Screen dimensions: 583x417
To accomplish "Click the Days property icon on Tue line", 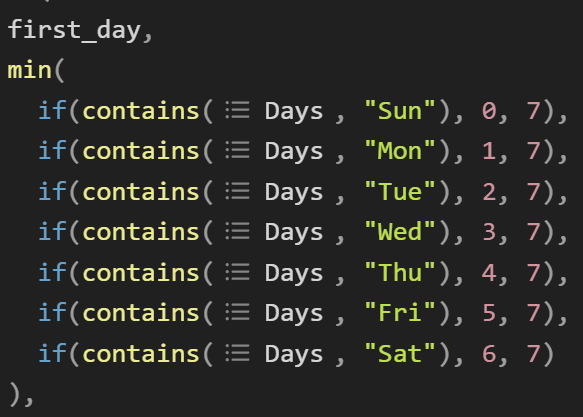I will click(x=238, y=191).
